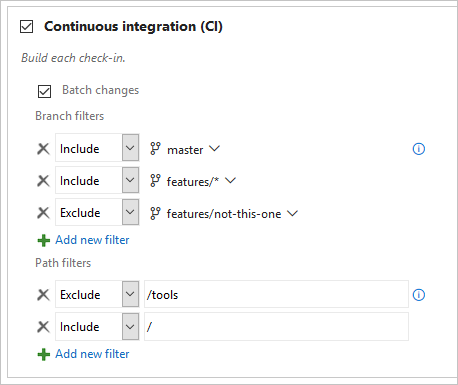Open Include dropdown for master branch
458x385 pixels.
pos(130,148)
